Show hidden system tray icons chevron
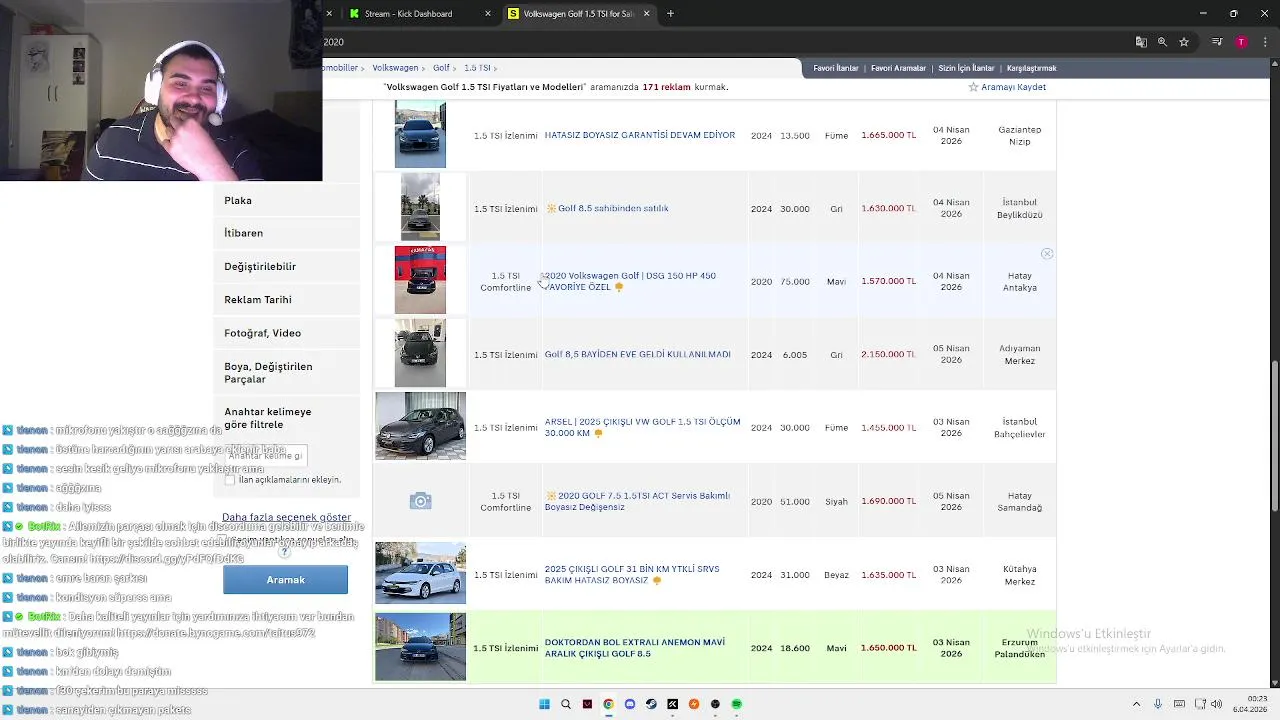The image size is (1280, 720). 1136,704
